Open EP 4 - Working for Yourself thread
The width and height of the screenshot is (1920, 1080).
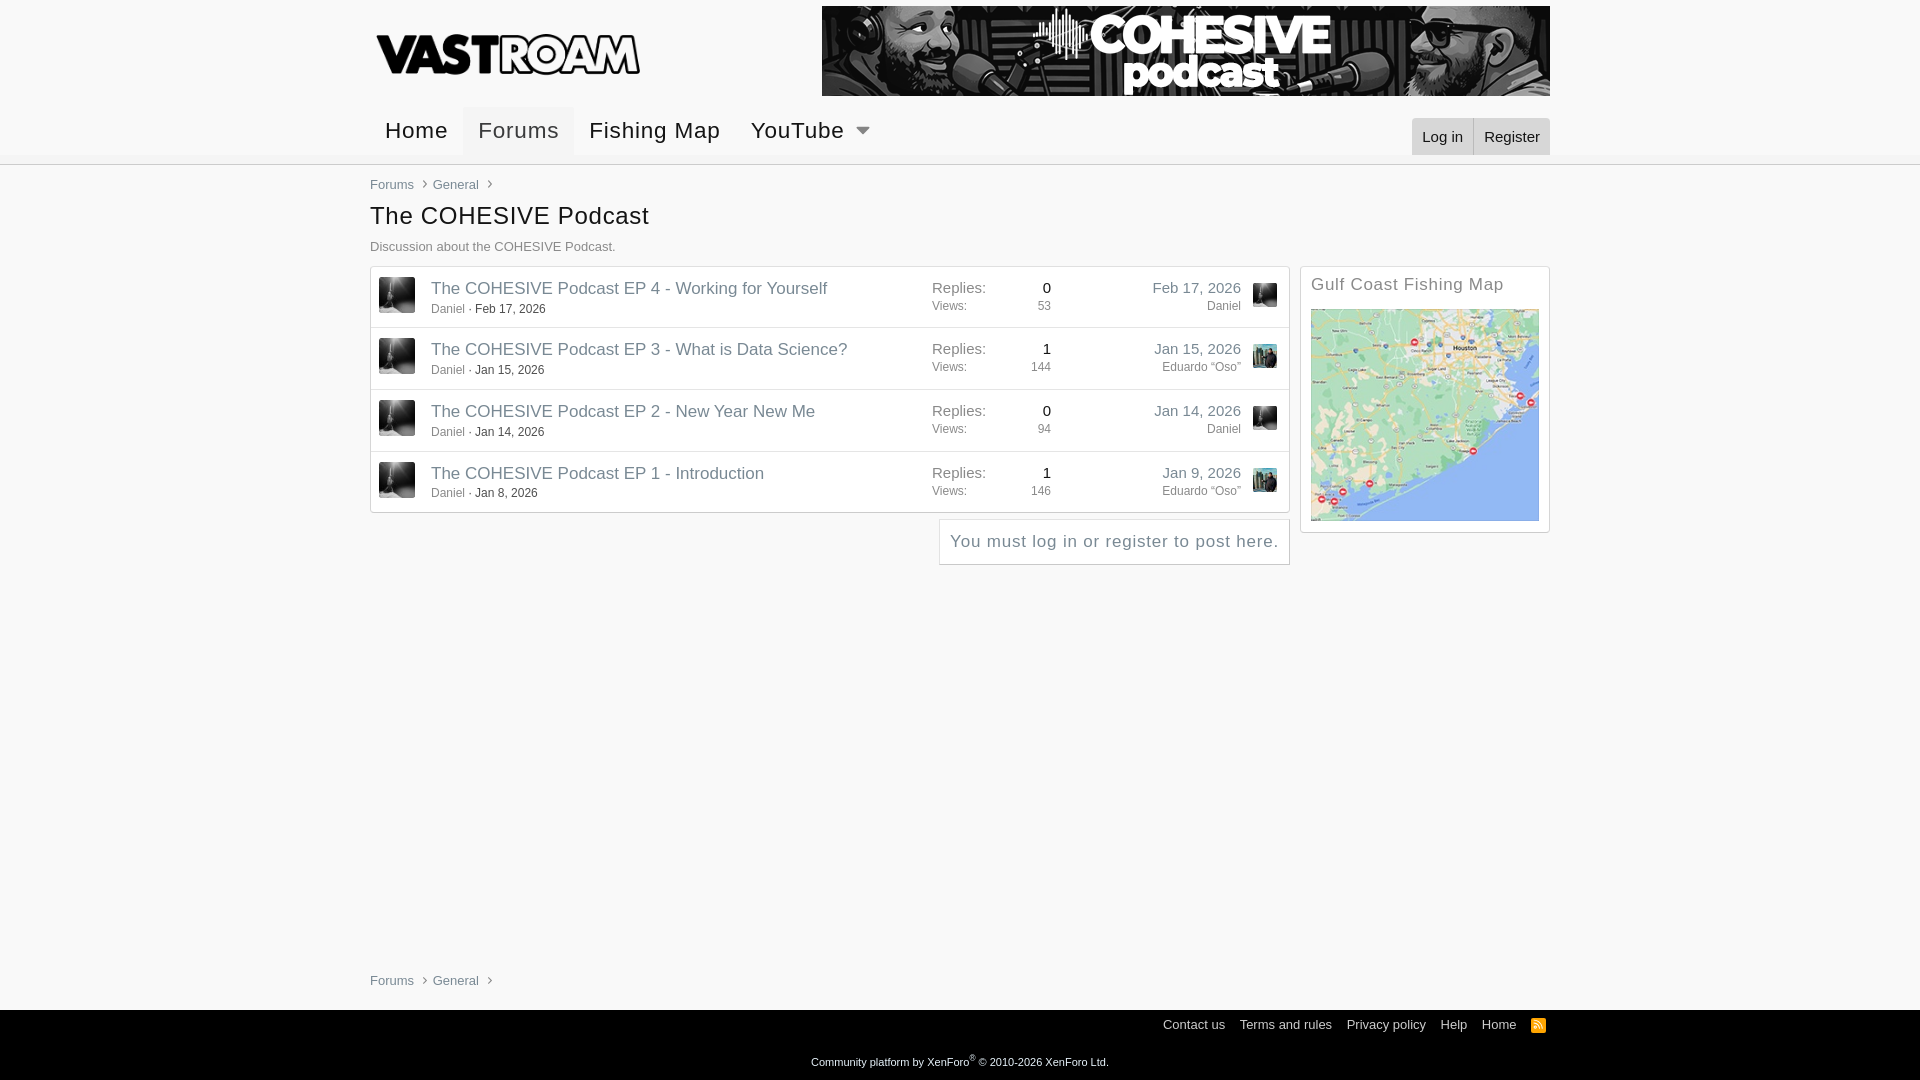pos(629,288)
